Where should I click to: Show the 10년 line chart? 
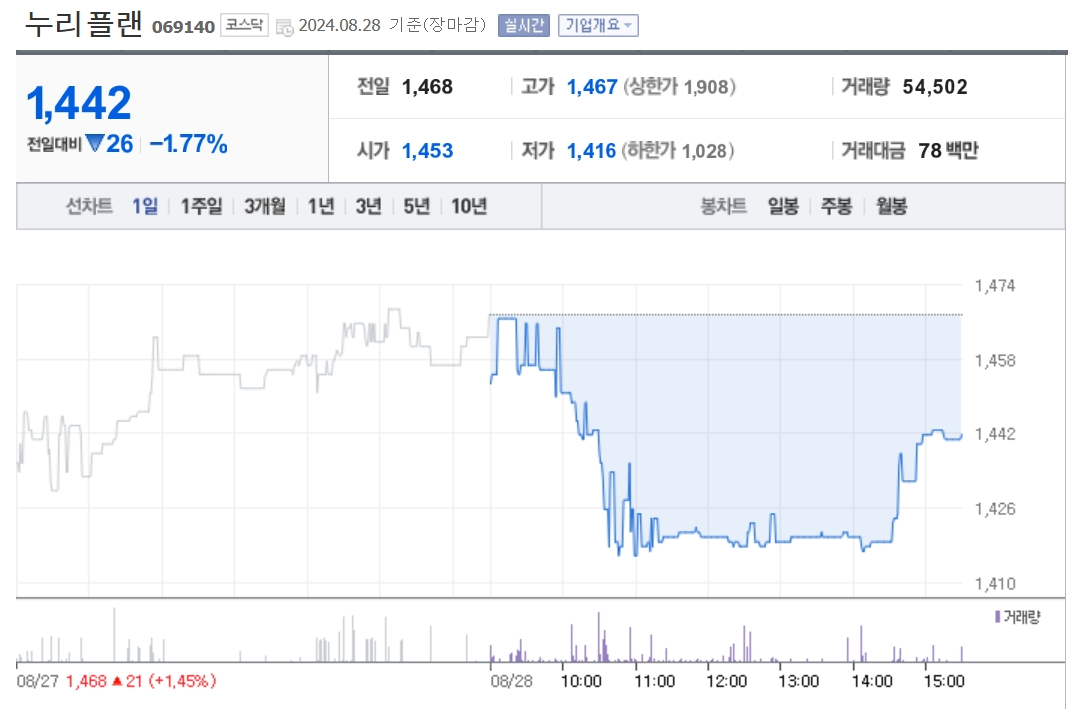pyautogui.click(x=469, y=206)
